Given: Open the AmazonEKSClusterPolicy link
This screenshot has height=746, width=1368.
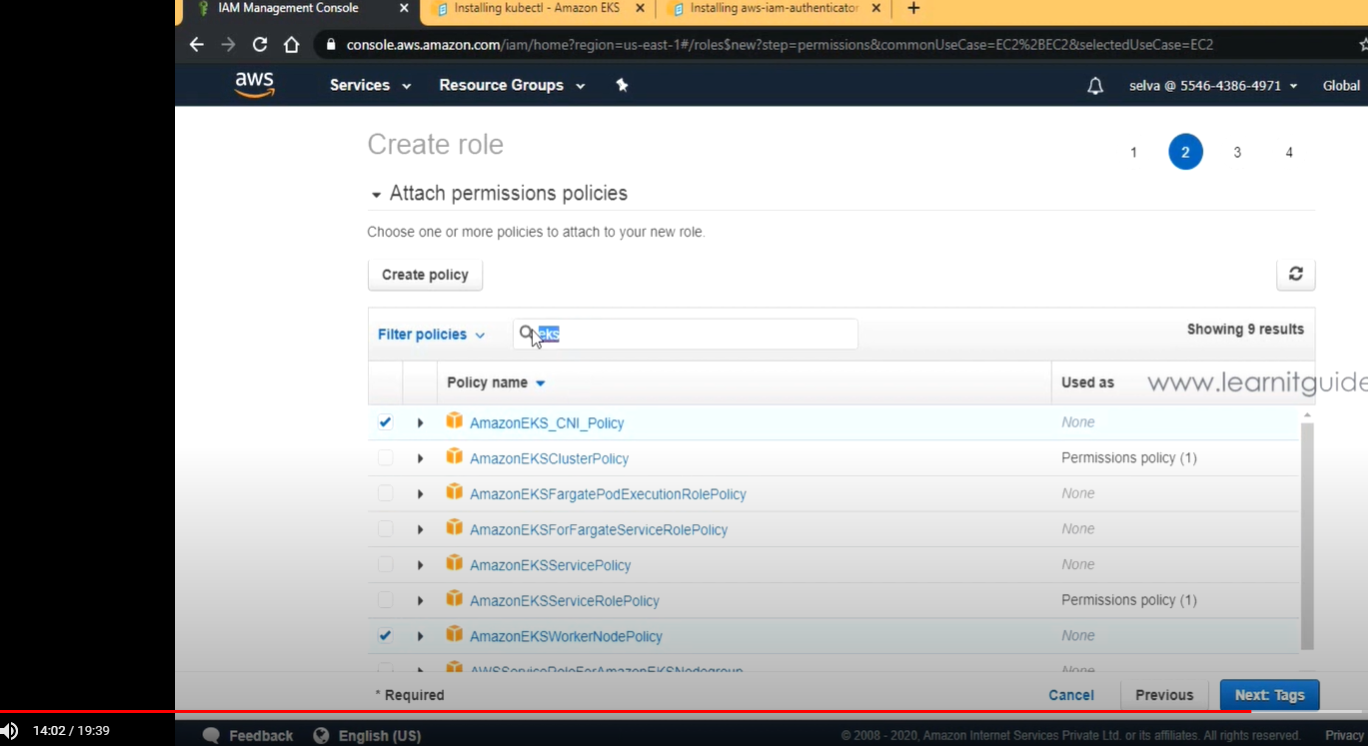Looking at the screenshot, I should tap(549, 459).
